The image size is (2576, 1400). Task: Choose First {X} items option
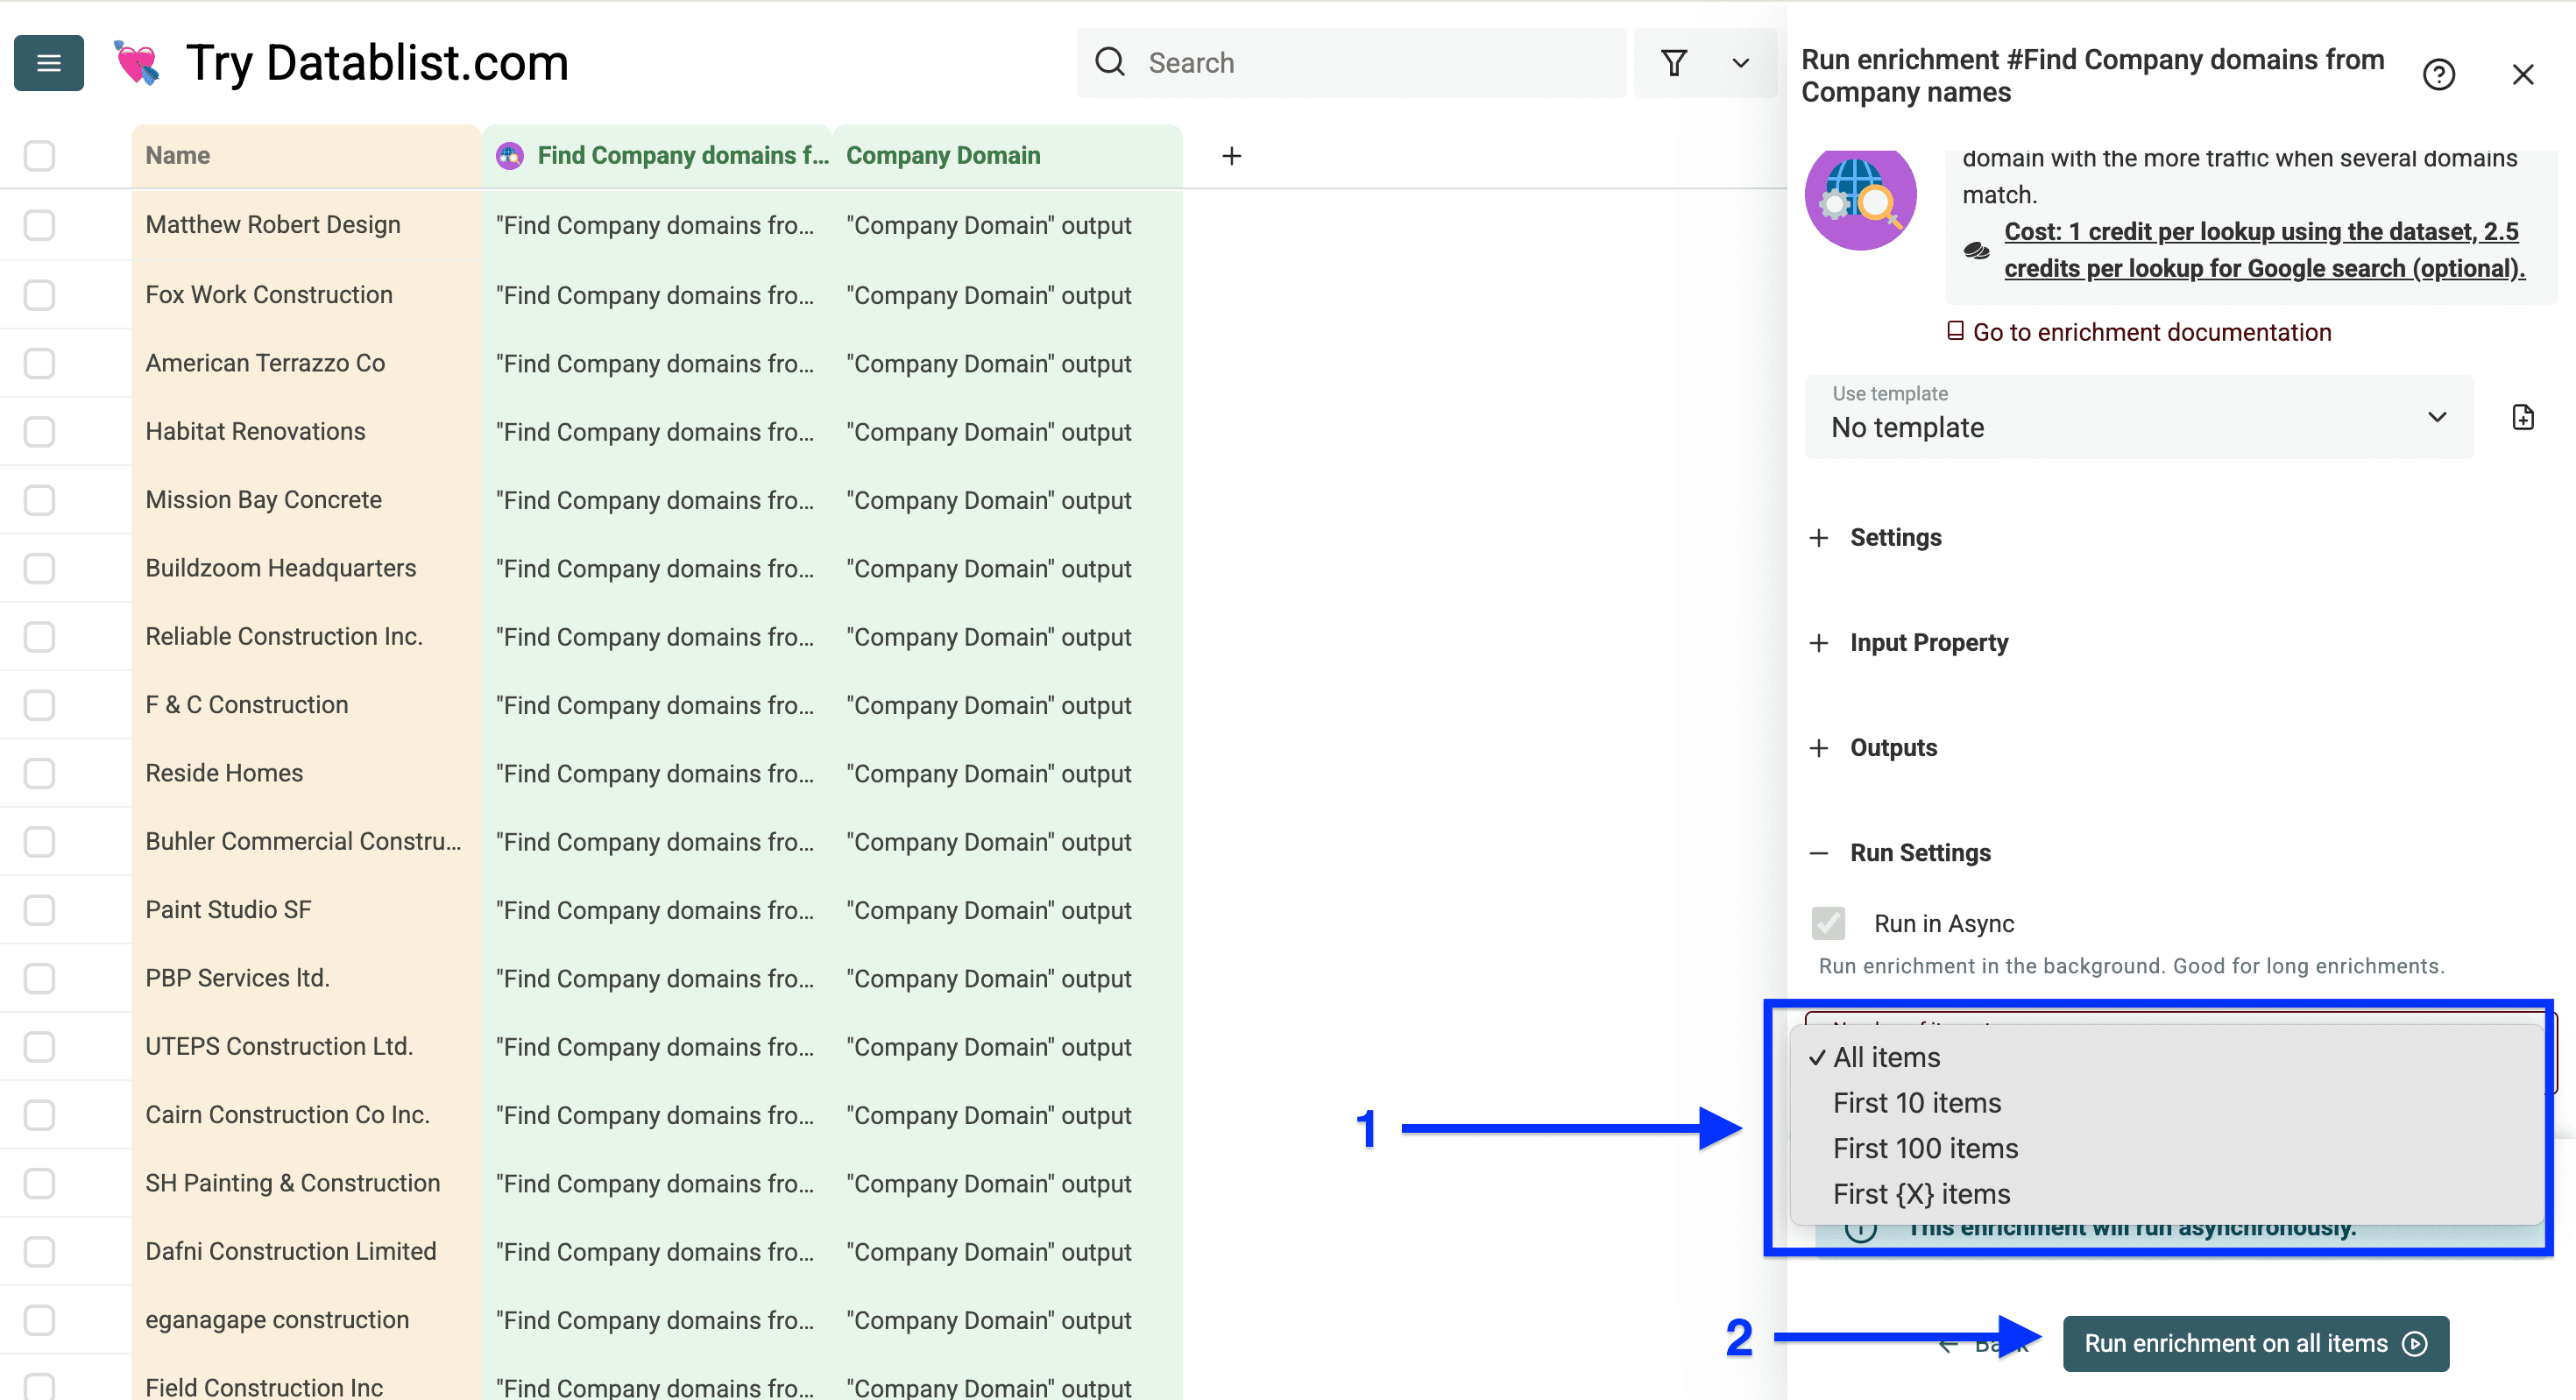point(1921,1194)
